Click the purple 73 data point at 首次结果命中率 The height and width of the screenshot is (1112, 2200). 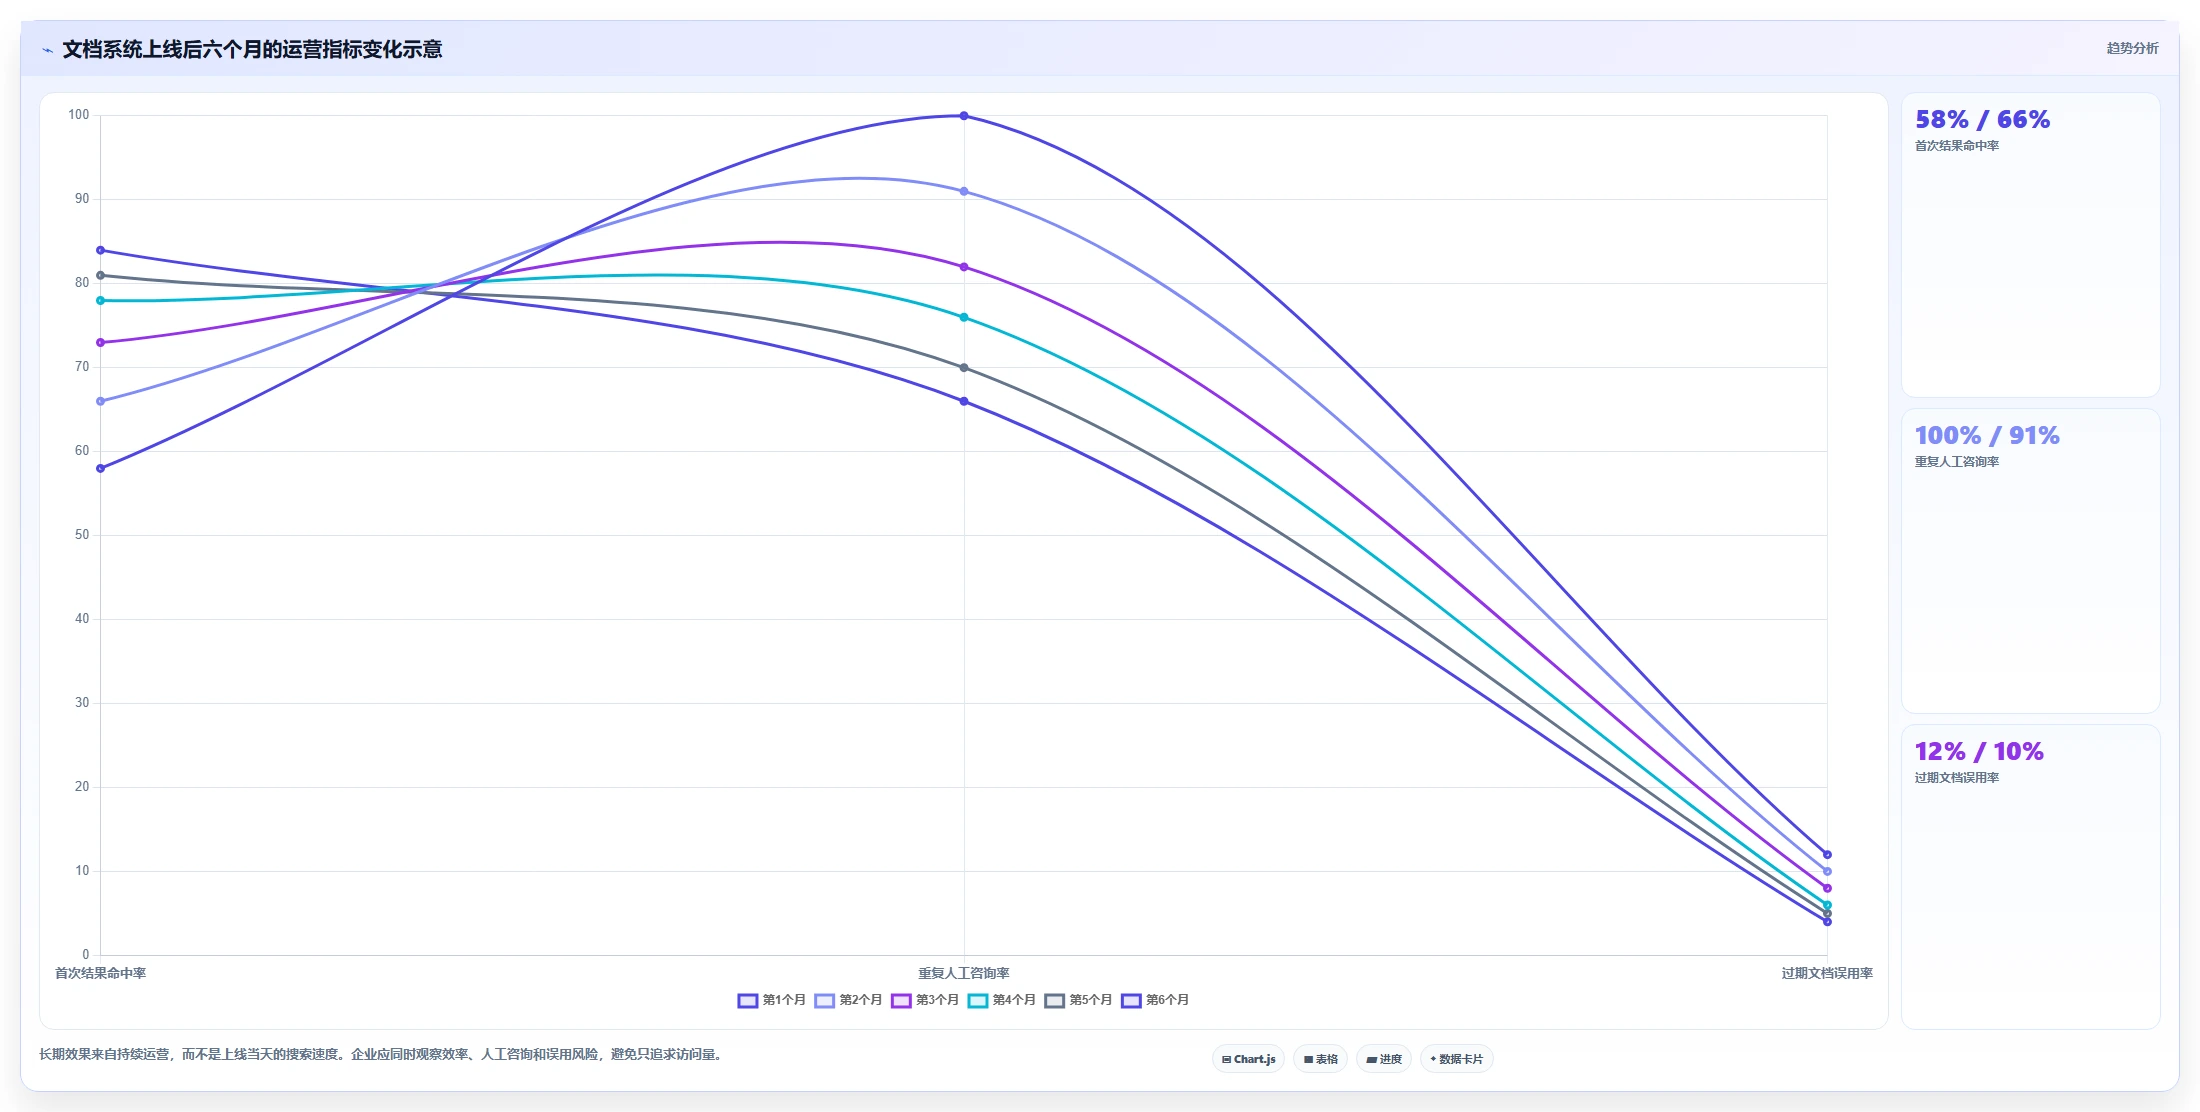(x=100, y=342)
